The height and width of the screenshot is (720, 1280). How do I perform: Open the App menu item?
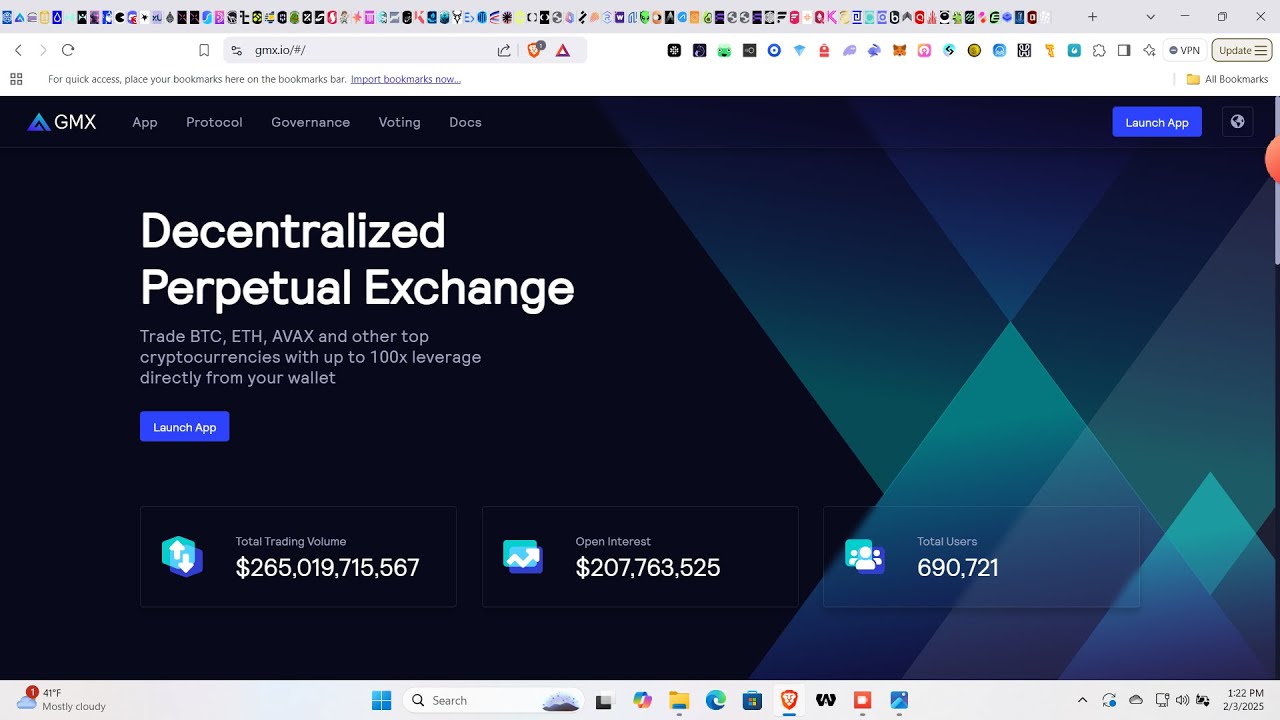[x=145, y=122]
